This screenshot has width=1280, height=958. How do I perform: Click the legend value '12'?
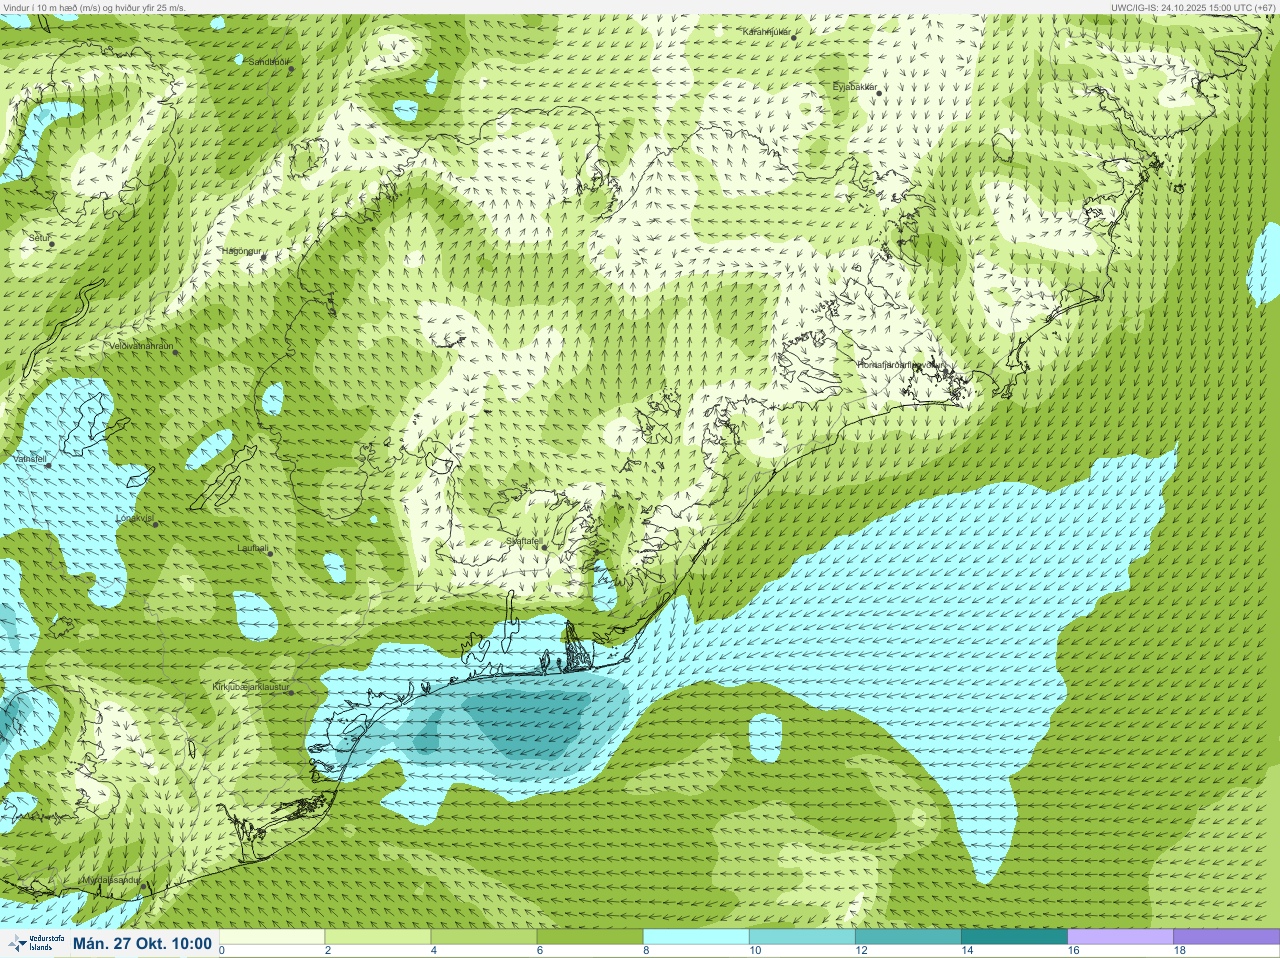[x=861, y=951]
